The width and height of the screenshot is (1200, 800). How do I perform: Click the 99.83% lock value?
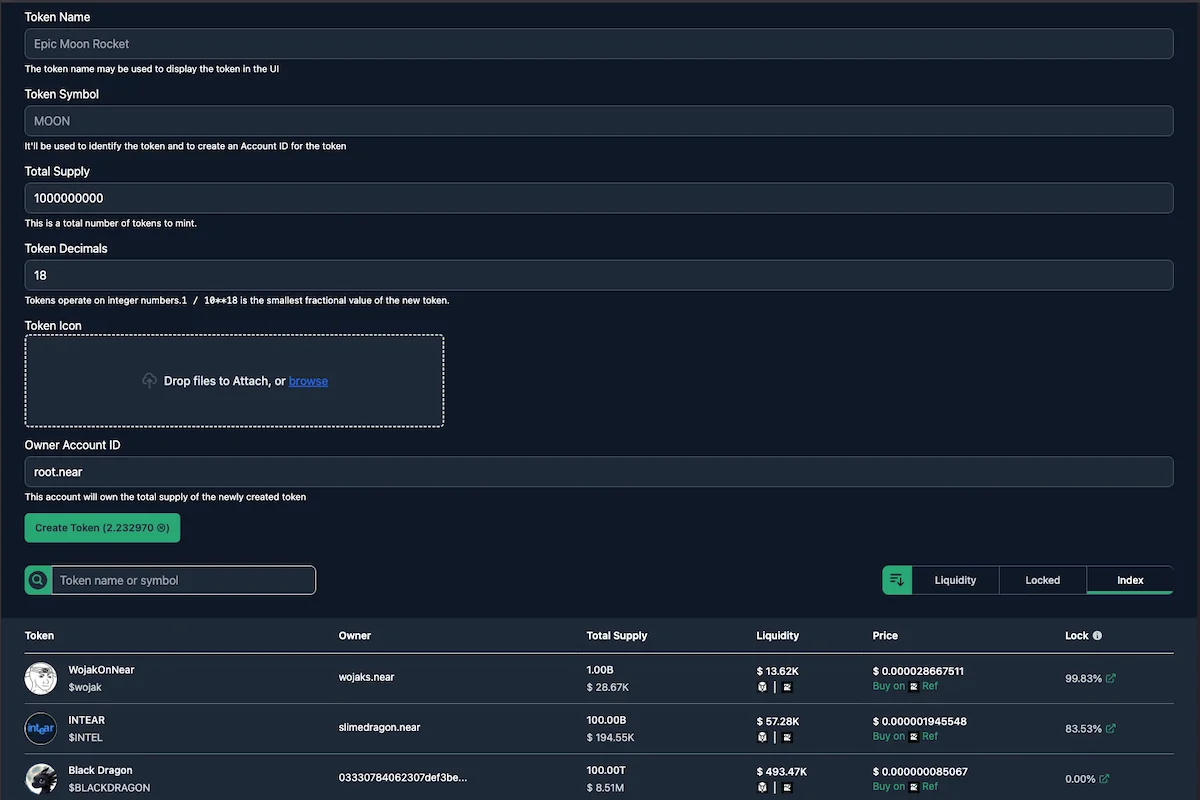click(x=1084, y=678)
